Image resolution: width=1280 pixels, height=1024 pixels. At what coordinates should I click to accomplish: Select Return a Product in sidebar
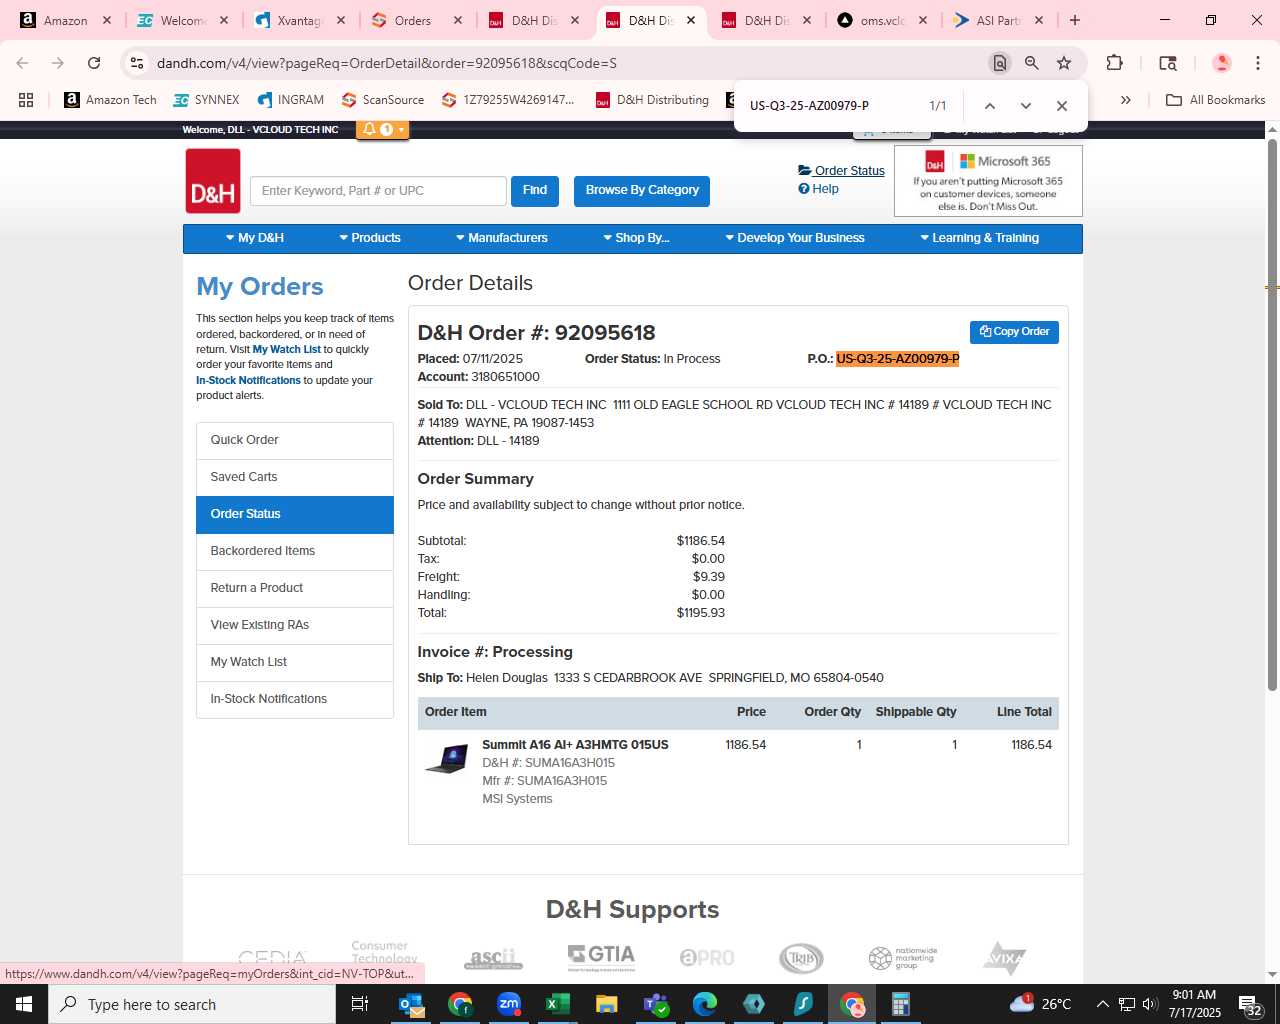click(295, 589)
